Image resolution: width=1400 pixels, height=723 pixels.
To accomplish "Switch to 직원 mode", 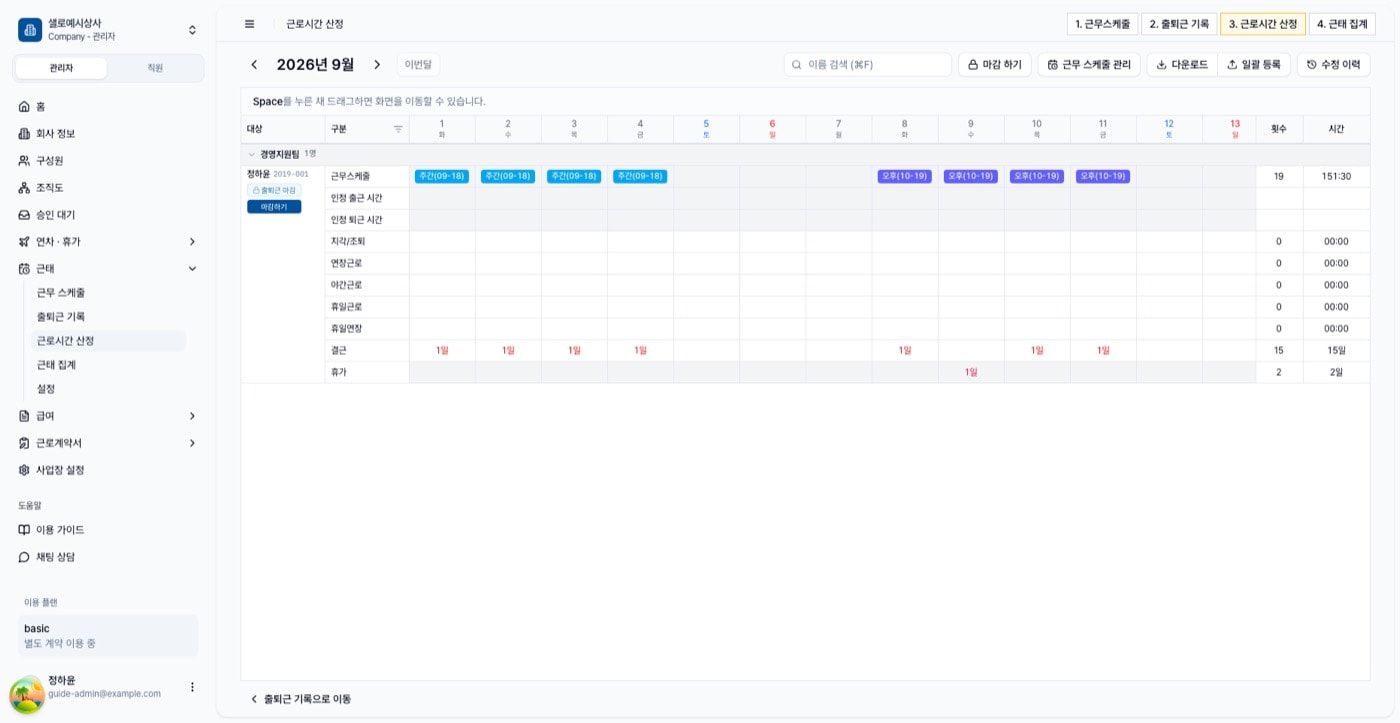I will click(x=155, y=68).
